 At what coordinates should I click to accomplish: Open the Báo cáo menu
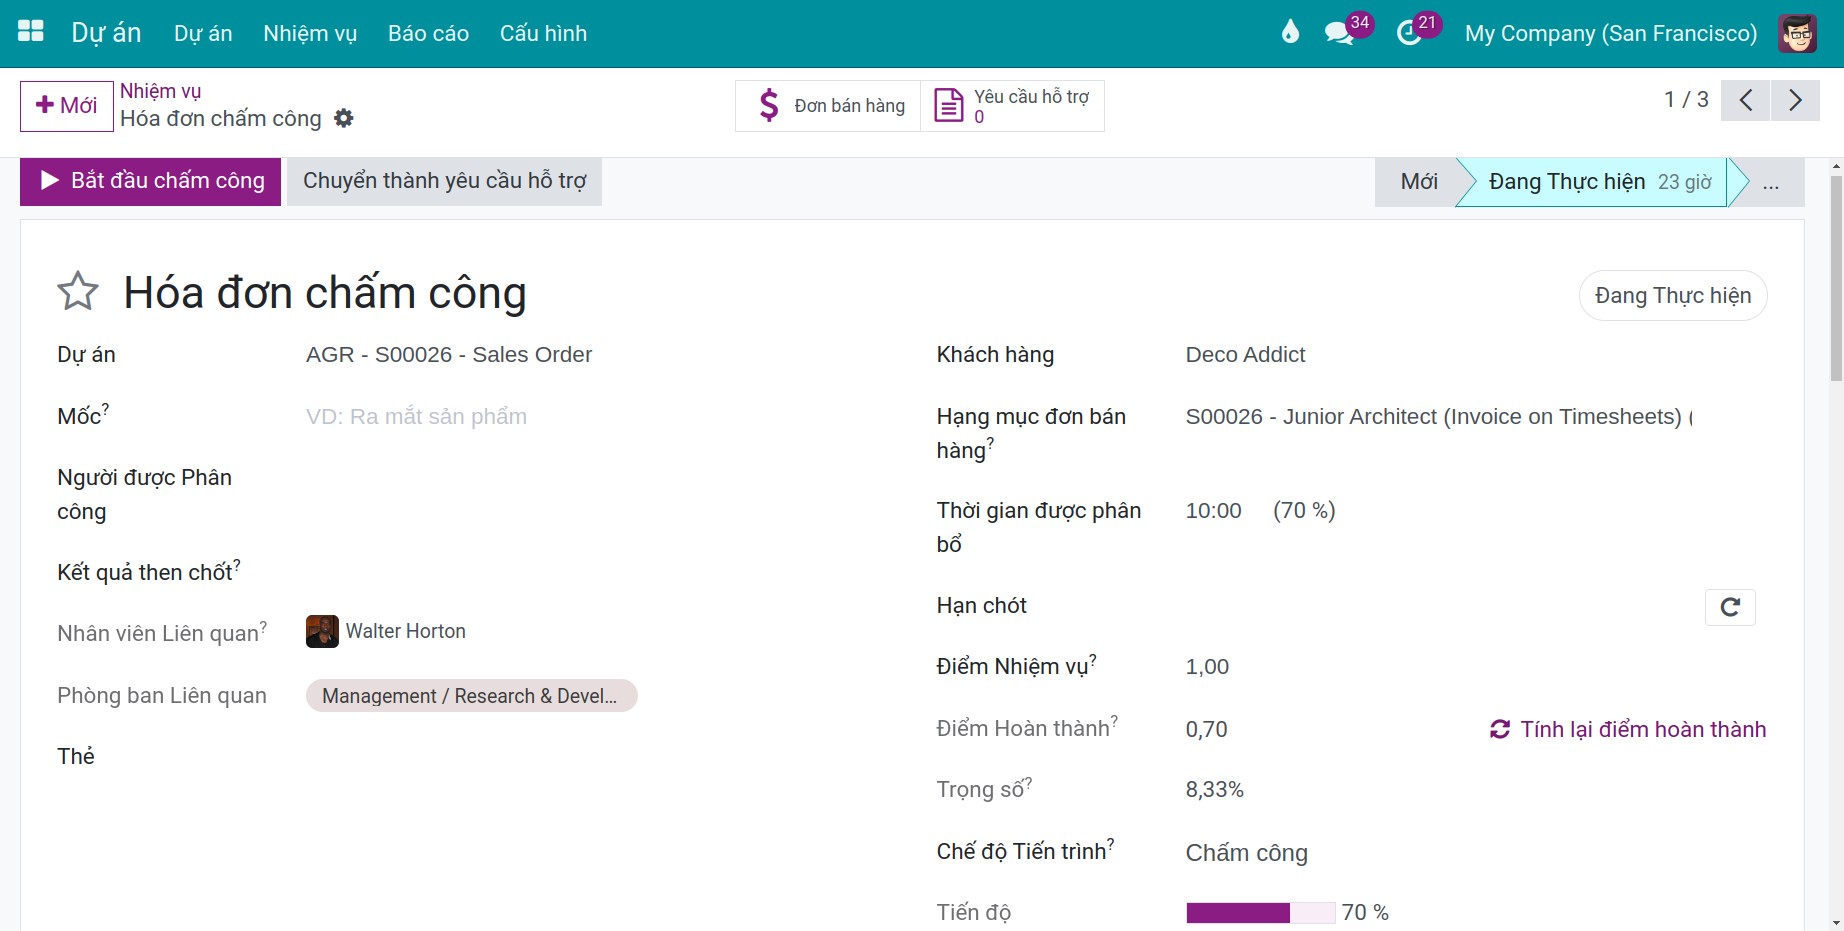pyautogui.click(x=428, y=33)
